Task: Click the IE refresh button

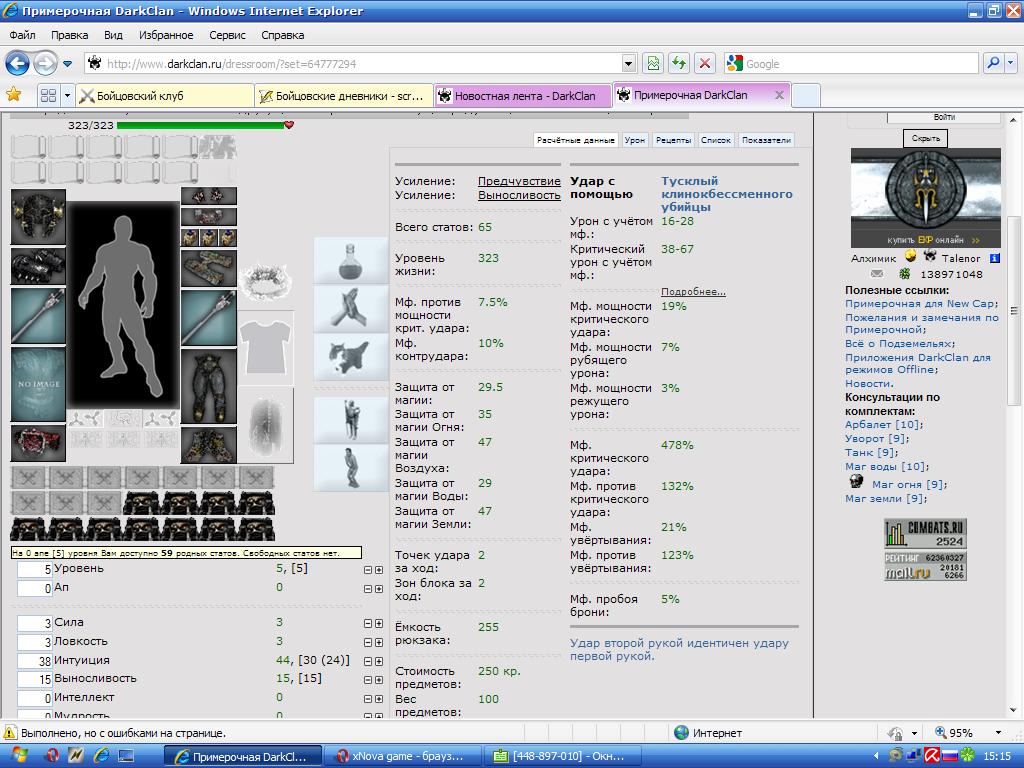Action: (679, 63)
